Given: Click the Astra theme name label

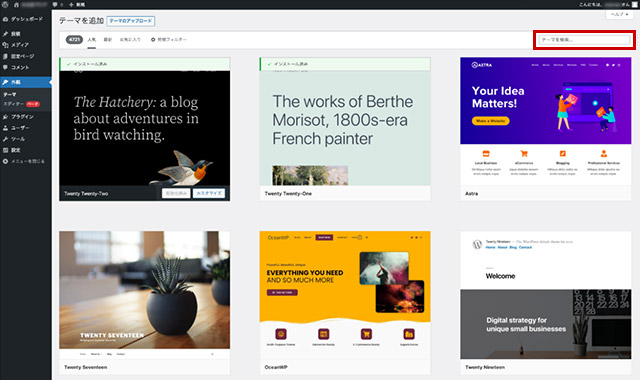Looking at the screenshot, I should (471, 193).
